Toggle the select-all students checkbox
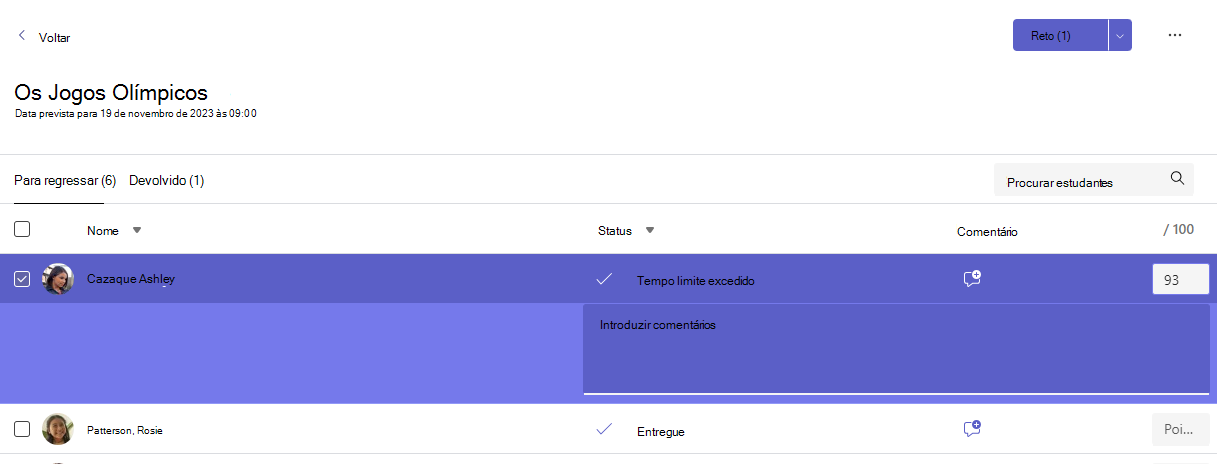This screenshot has width=1217, height=464. coord(22,229)
